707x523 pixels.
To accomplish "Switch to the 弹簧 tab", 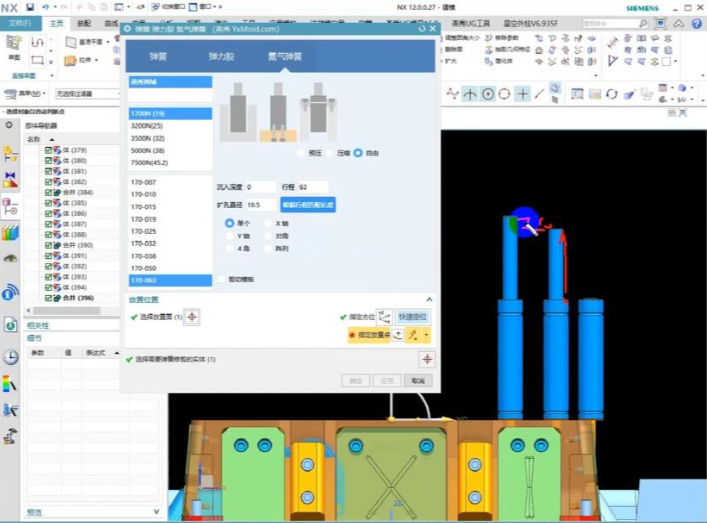I will pos(158,56).
